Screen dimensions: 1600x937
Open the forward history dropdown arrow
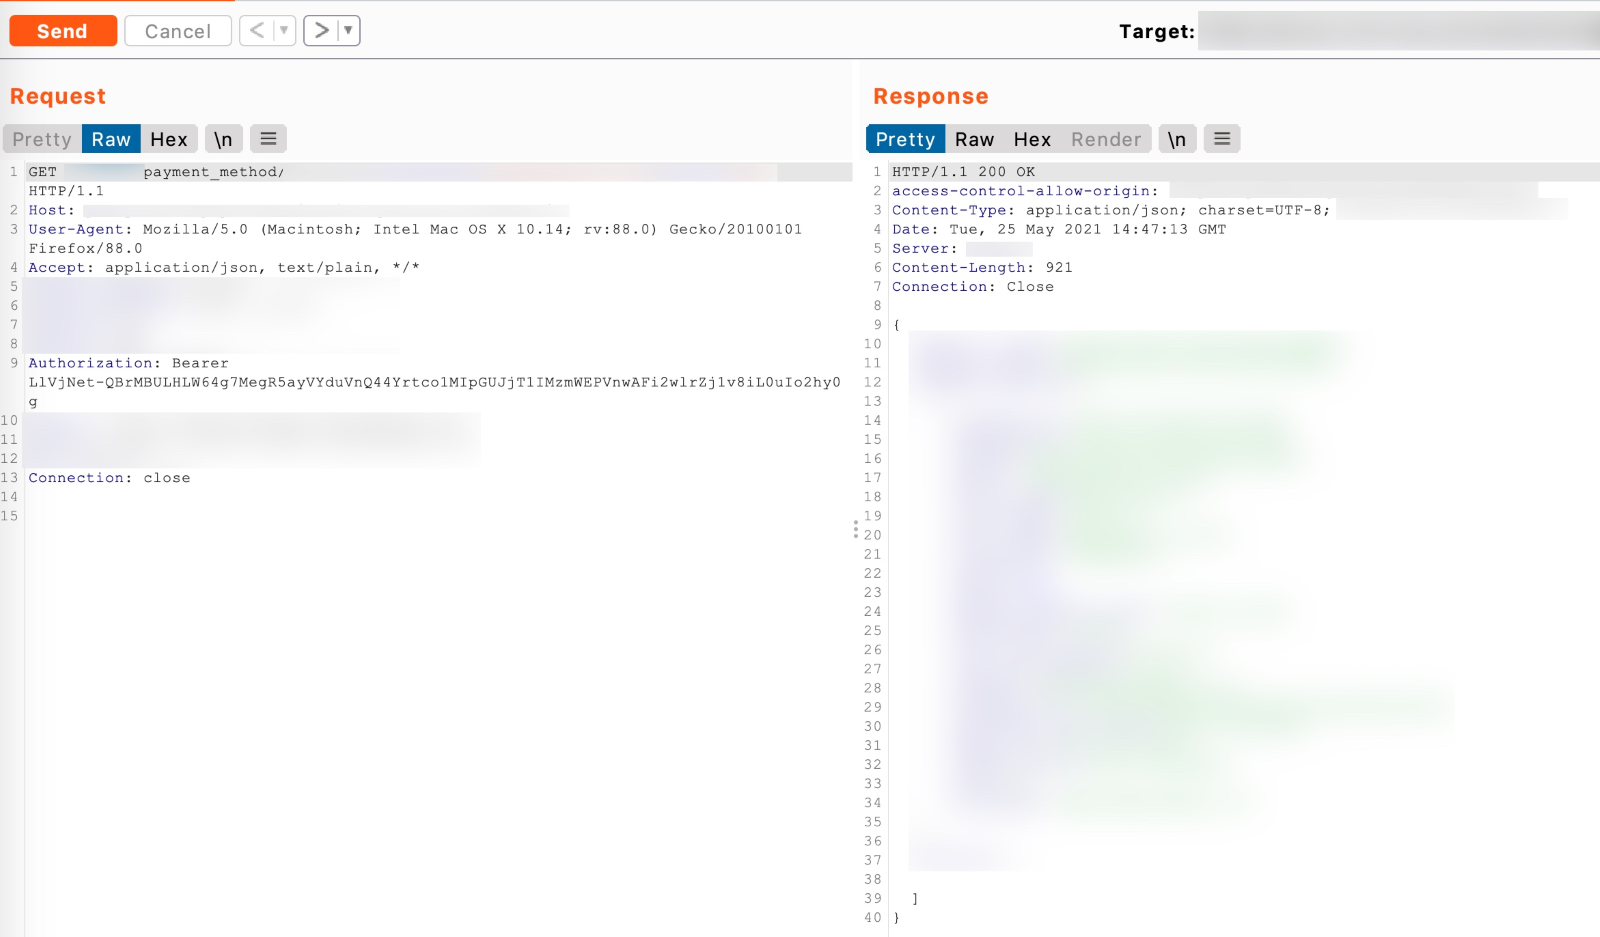click(348, 31)
